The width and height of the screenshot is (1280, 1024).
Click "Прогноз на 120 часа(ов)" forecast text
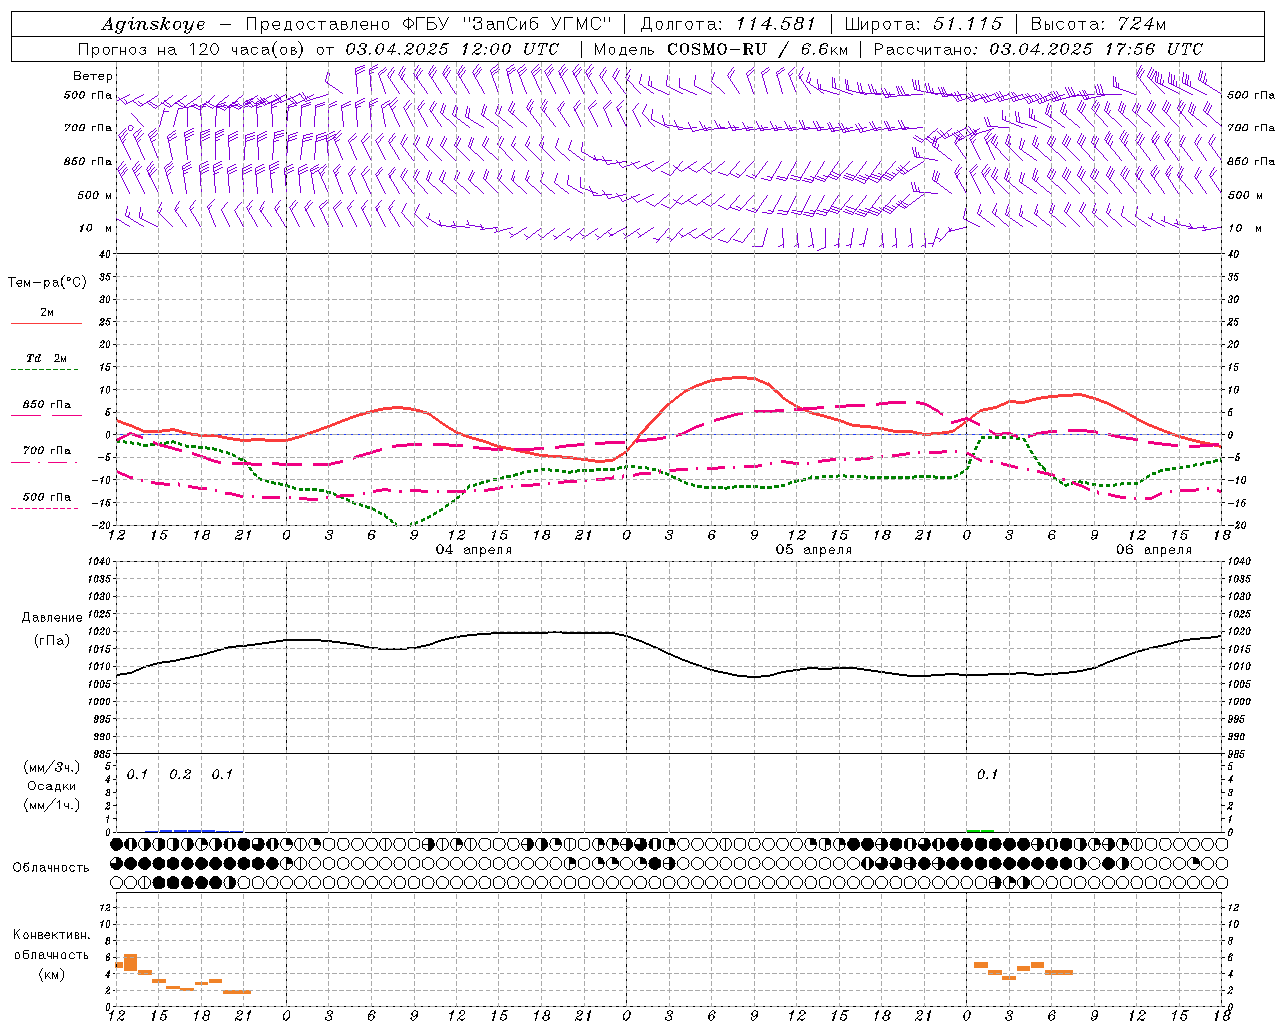pyautogui.click(x=191, y=49)
